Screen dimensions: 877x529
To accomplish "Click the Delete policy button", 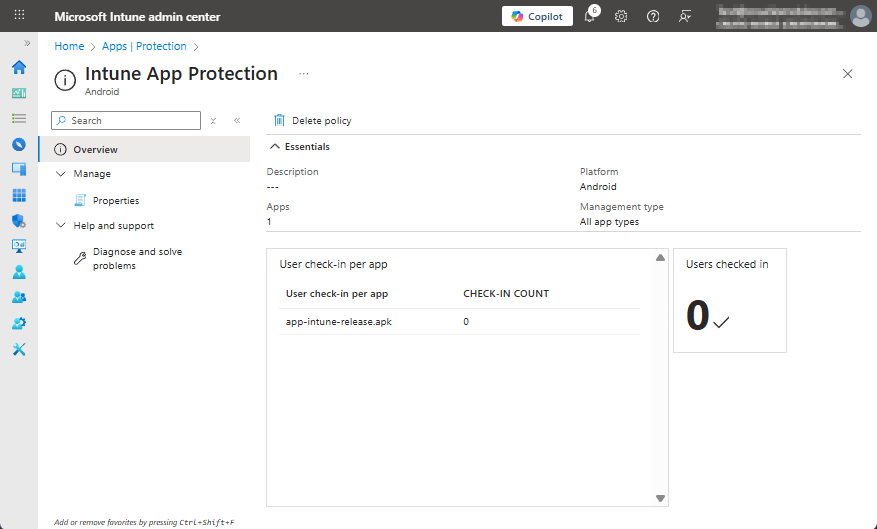I will click(x=313, y=121).
